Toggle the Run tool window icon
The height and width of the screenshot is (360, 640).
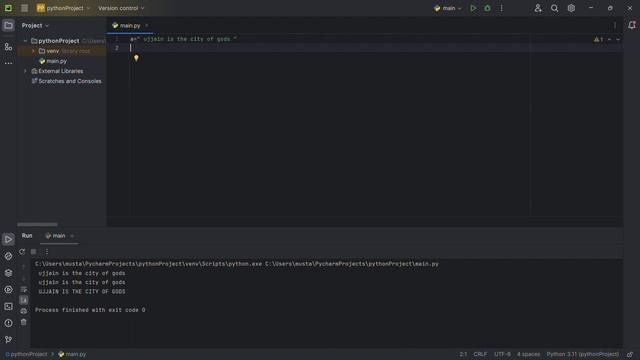(x=8, y=239)
